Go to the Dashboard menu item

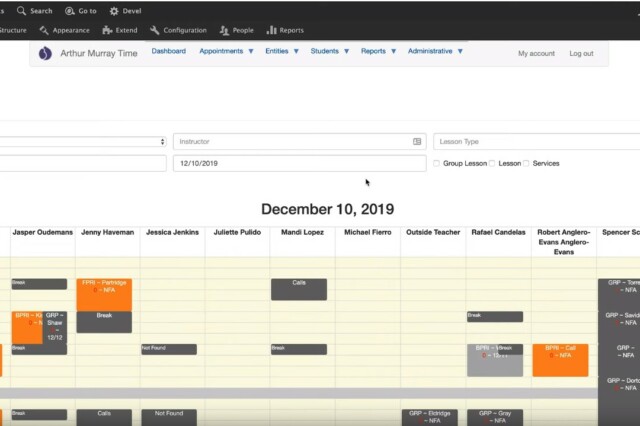[x=169, y=51]
